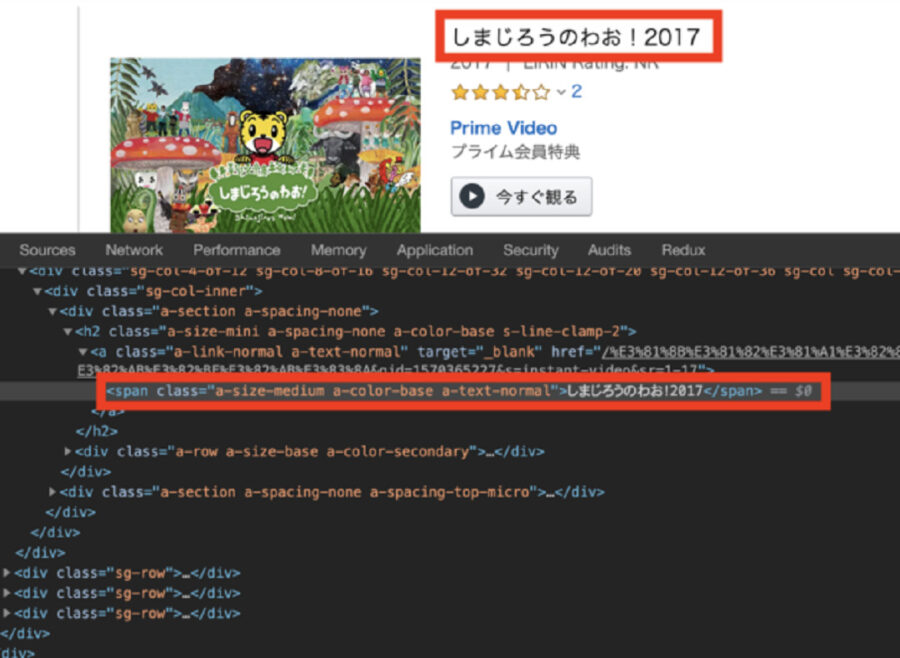Open the Network tab
This screenshot has width=900, height=658.
tap(134, 250)
